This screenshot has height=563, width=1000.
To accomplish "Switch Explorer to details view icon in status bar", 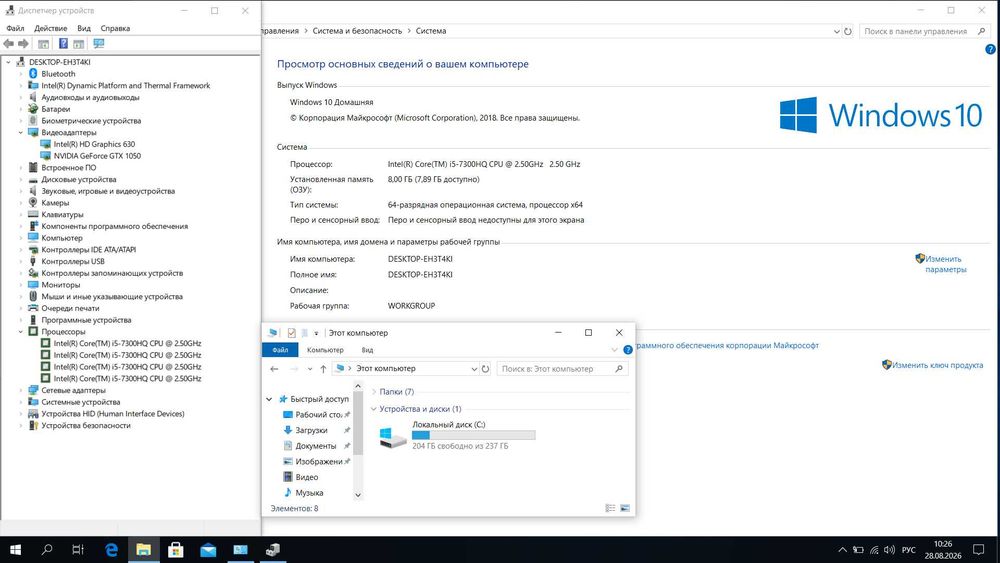I will pos(610,508).
